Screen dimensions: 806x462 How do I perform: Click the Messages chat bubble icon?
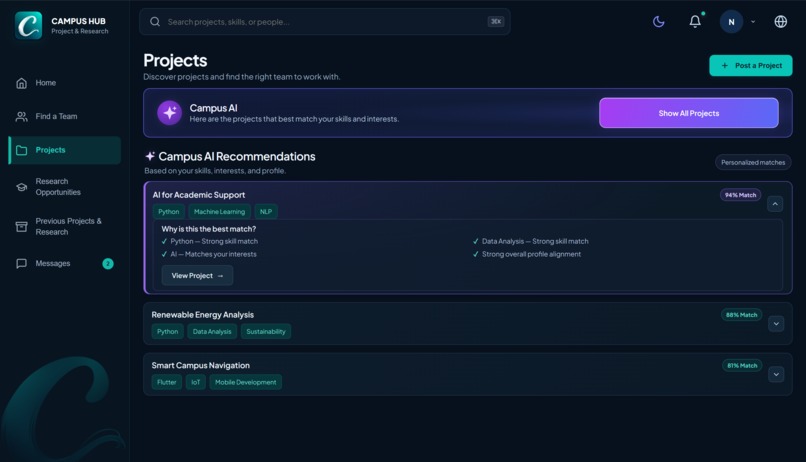22,264
